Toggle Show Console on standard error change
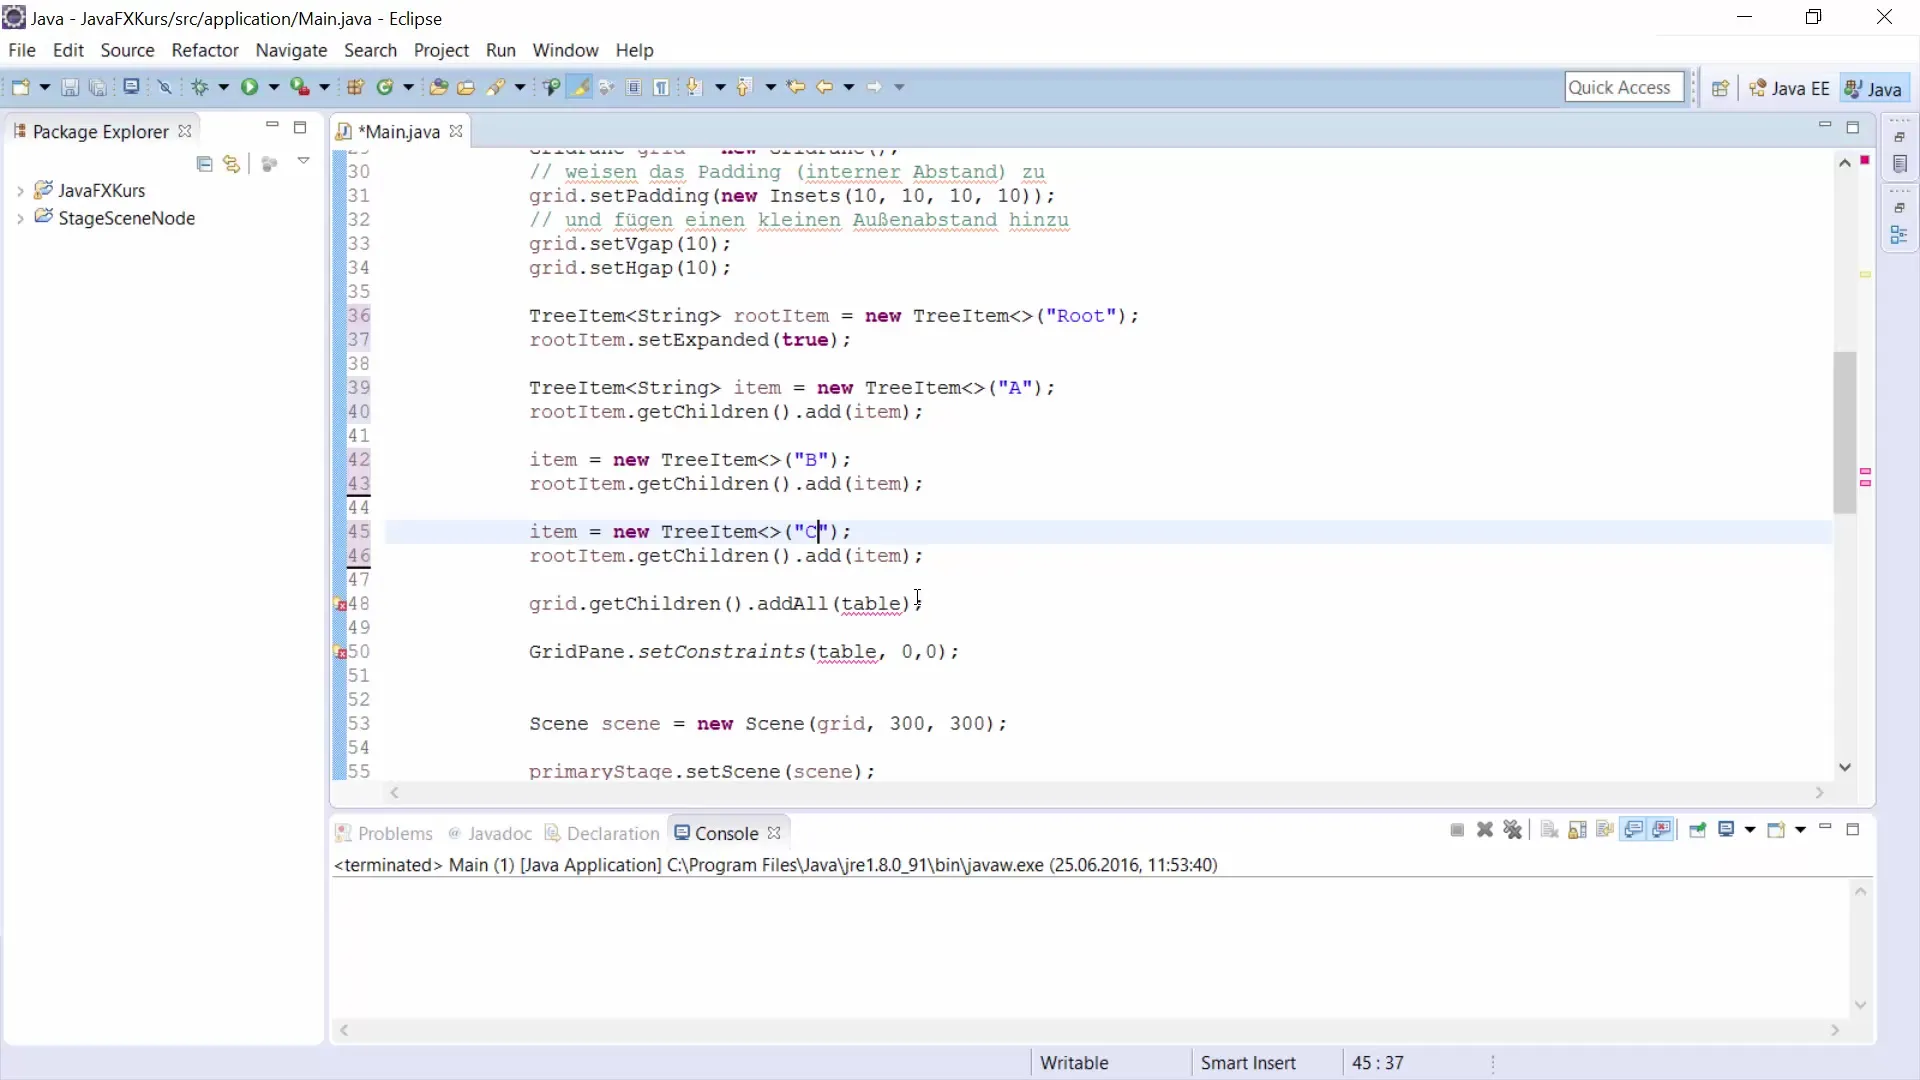Screen dimensions: 1920x1080 pos(1662,830)
